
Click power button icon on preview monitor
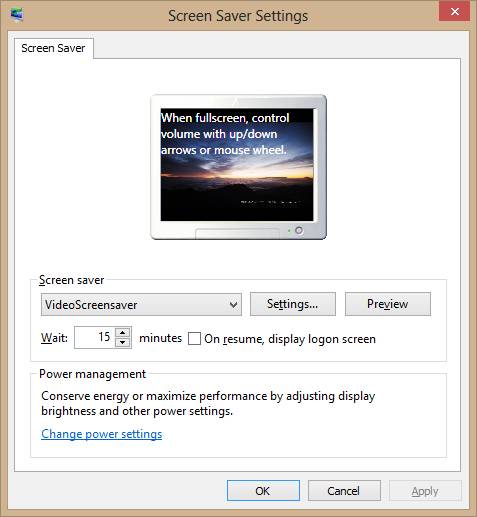point(299,230)
